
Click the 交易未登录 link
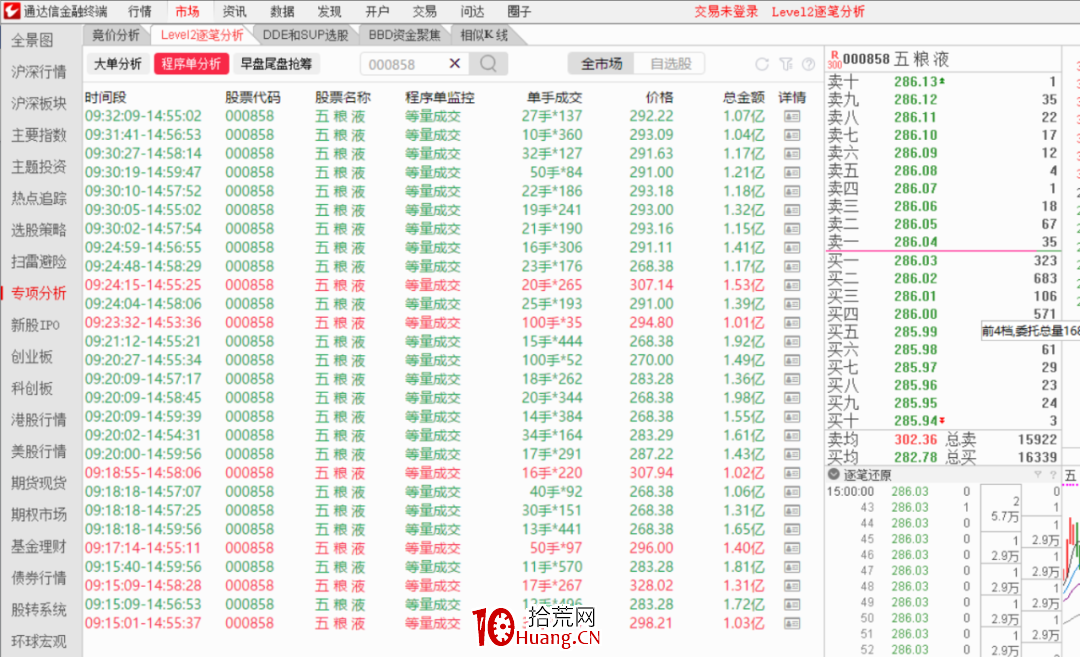pos(725,11)
